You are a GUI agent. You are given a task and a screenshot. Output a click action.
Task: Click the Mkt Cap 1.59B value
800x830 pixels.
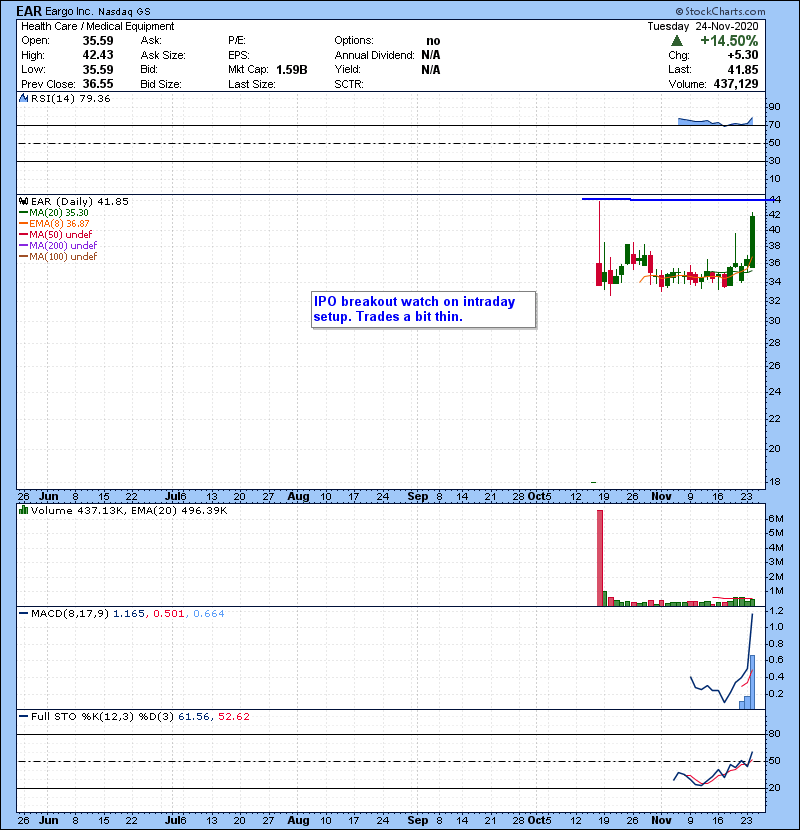pos(292,69)
